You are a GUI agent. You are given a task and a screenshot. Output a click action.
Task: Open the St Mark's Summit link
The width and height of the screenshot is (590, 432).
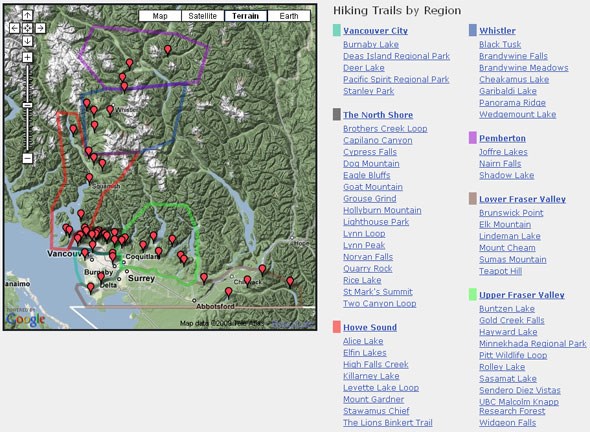pyautogui.click(x=378, y=292)
